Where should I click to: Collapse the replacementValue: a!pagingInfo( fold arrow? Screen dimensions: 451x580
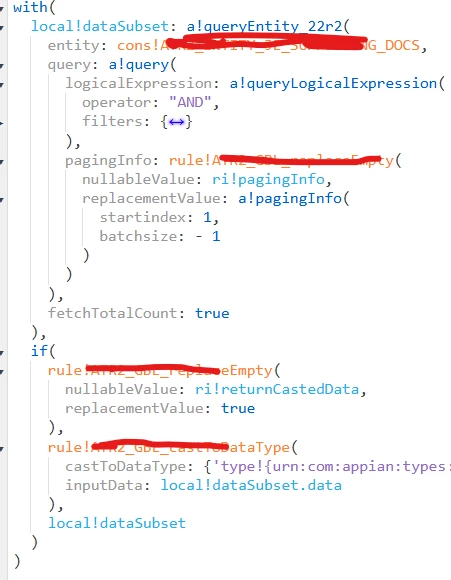click(2, 200)
